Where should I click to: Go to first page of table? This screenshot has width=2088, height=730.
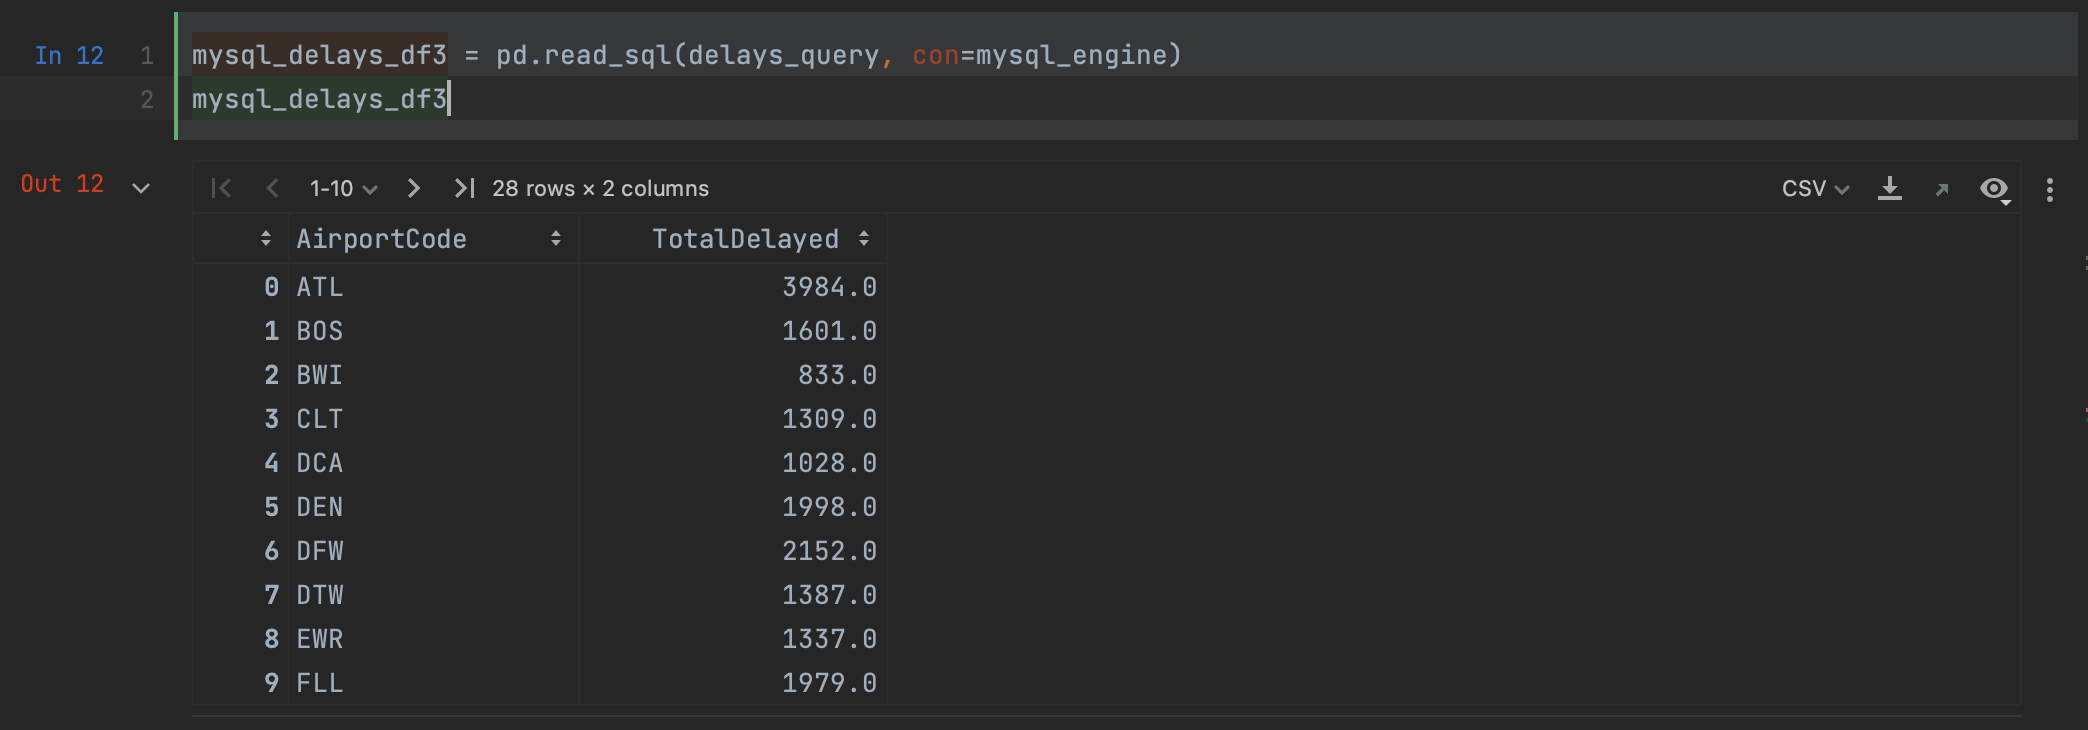(x=221, y=188)
